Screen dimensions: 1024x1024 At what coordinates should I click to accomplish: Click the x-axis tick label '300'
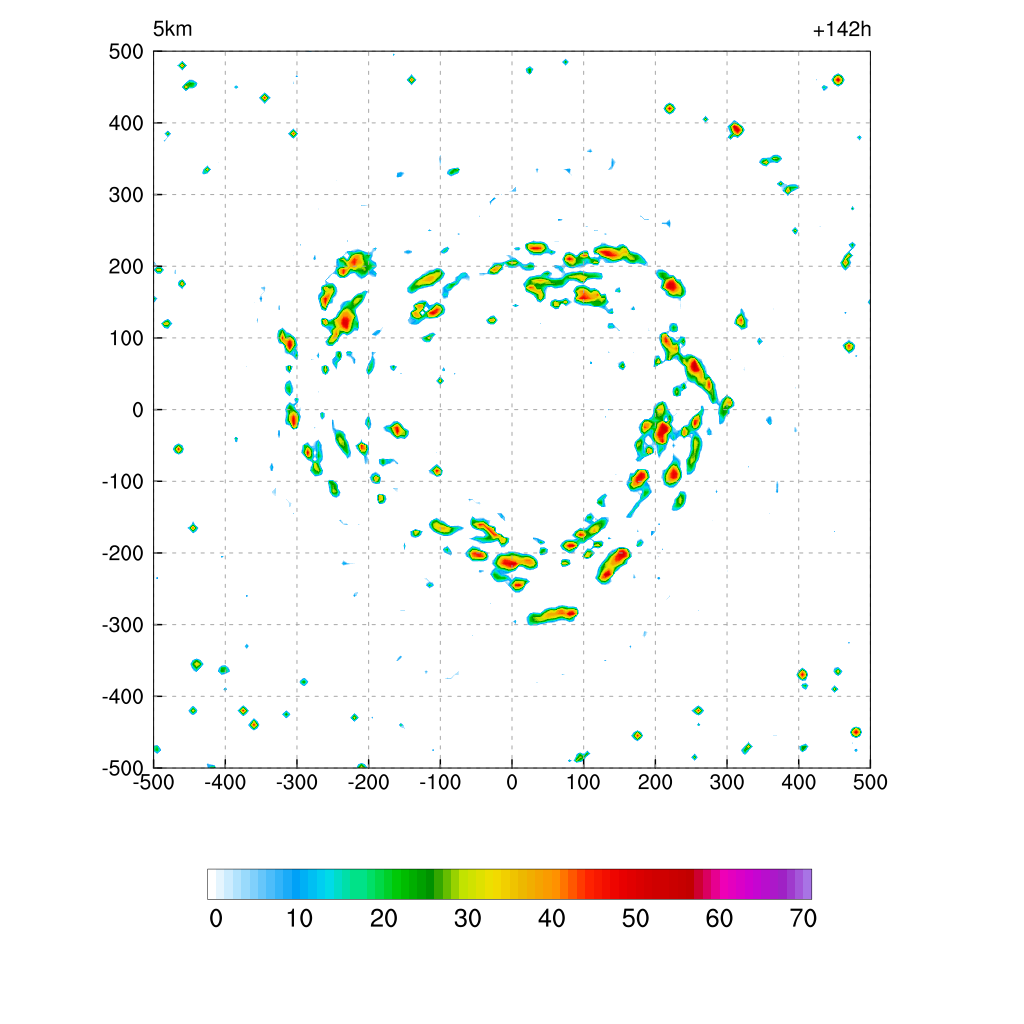pyautogui.click(x=727, y=782)
